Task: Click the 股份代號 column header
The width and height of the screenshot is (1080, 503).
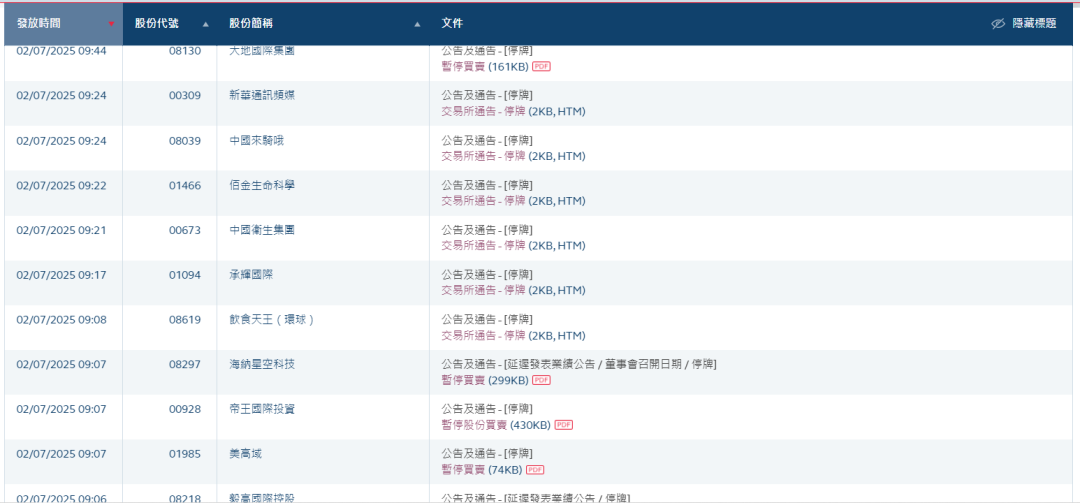Action: (170, 23)
